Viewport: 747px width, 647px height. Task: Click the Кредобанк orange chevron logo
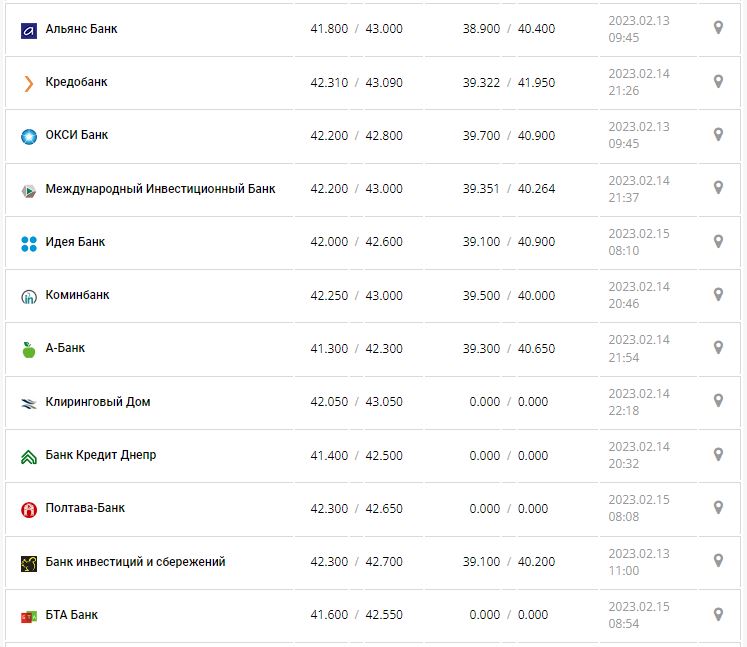pyautogui.click(x=28, y=83)
